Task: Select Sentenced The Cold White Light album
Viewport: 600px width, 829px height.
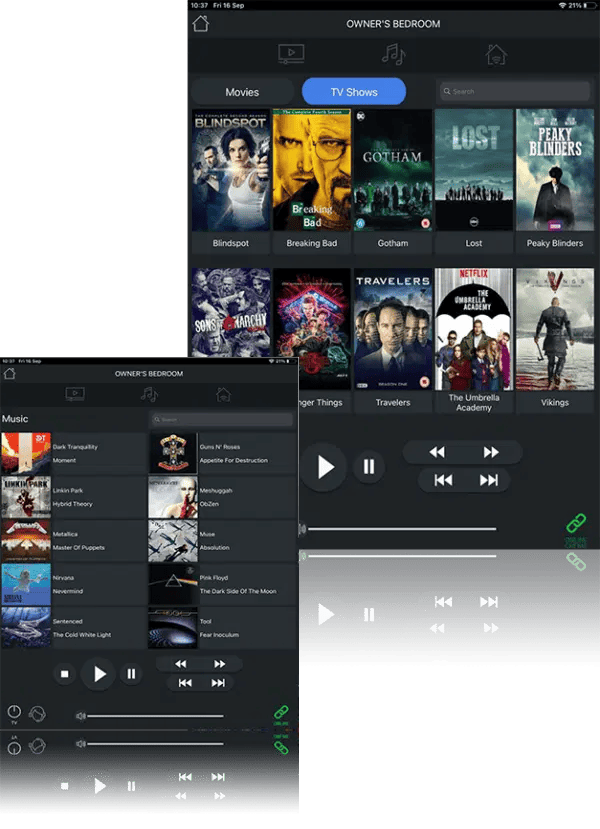Action: [73, 628]
